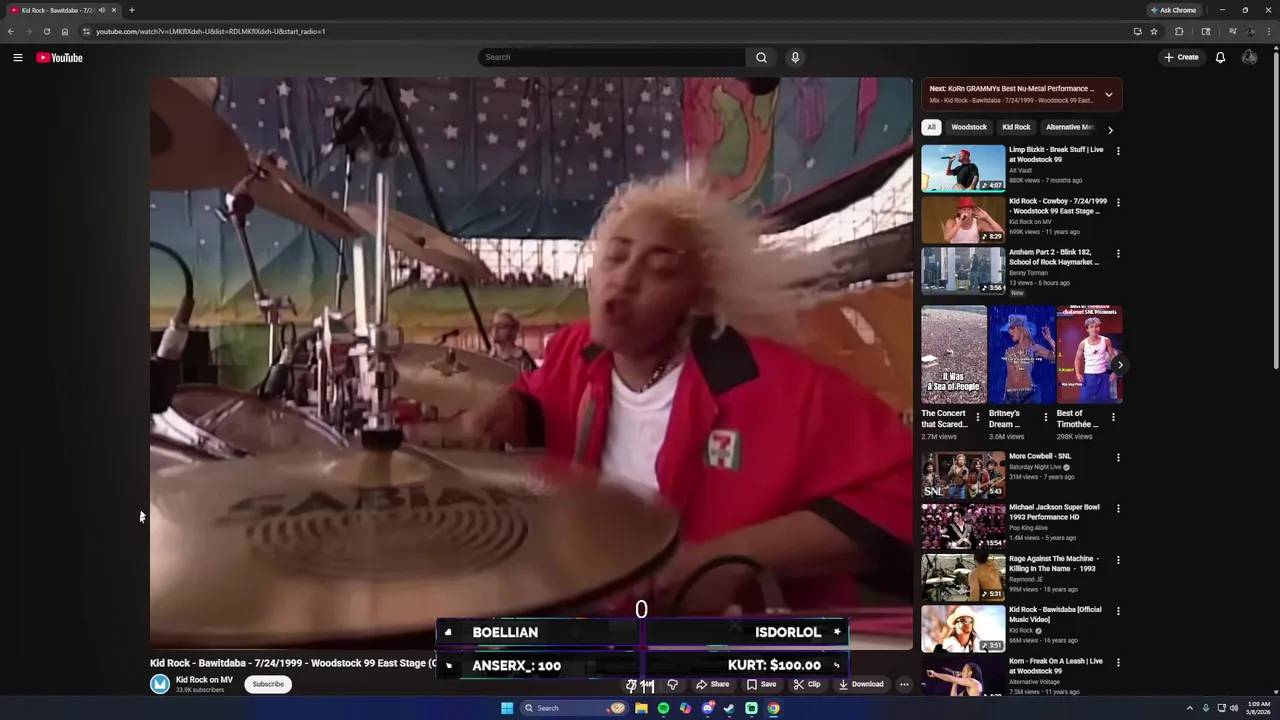Collapse the Next up playlist panel

(x=1108, y=95)
